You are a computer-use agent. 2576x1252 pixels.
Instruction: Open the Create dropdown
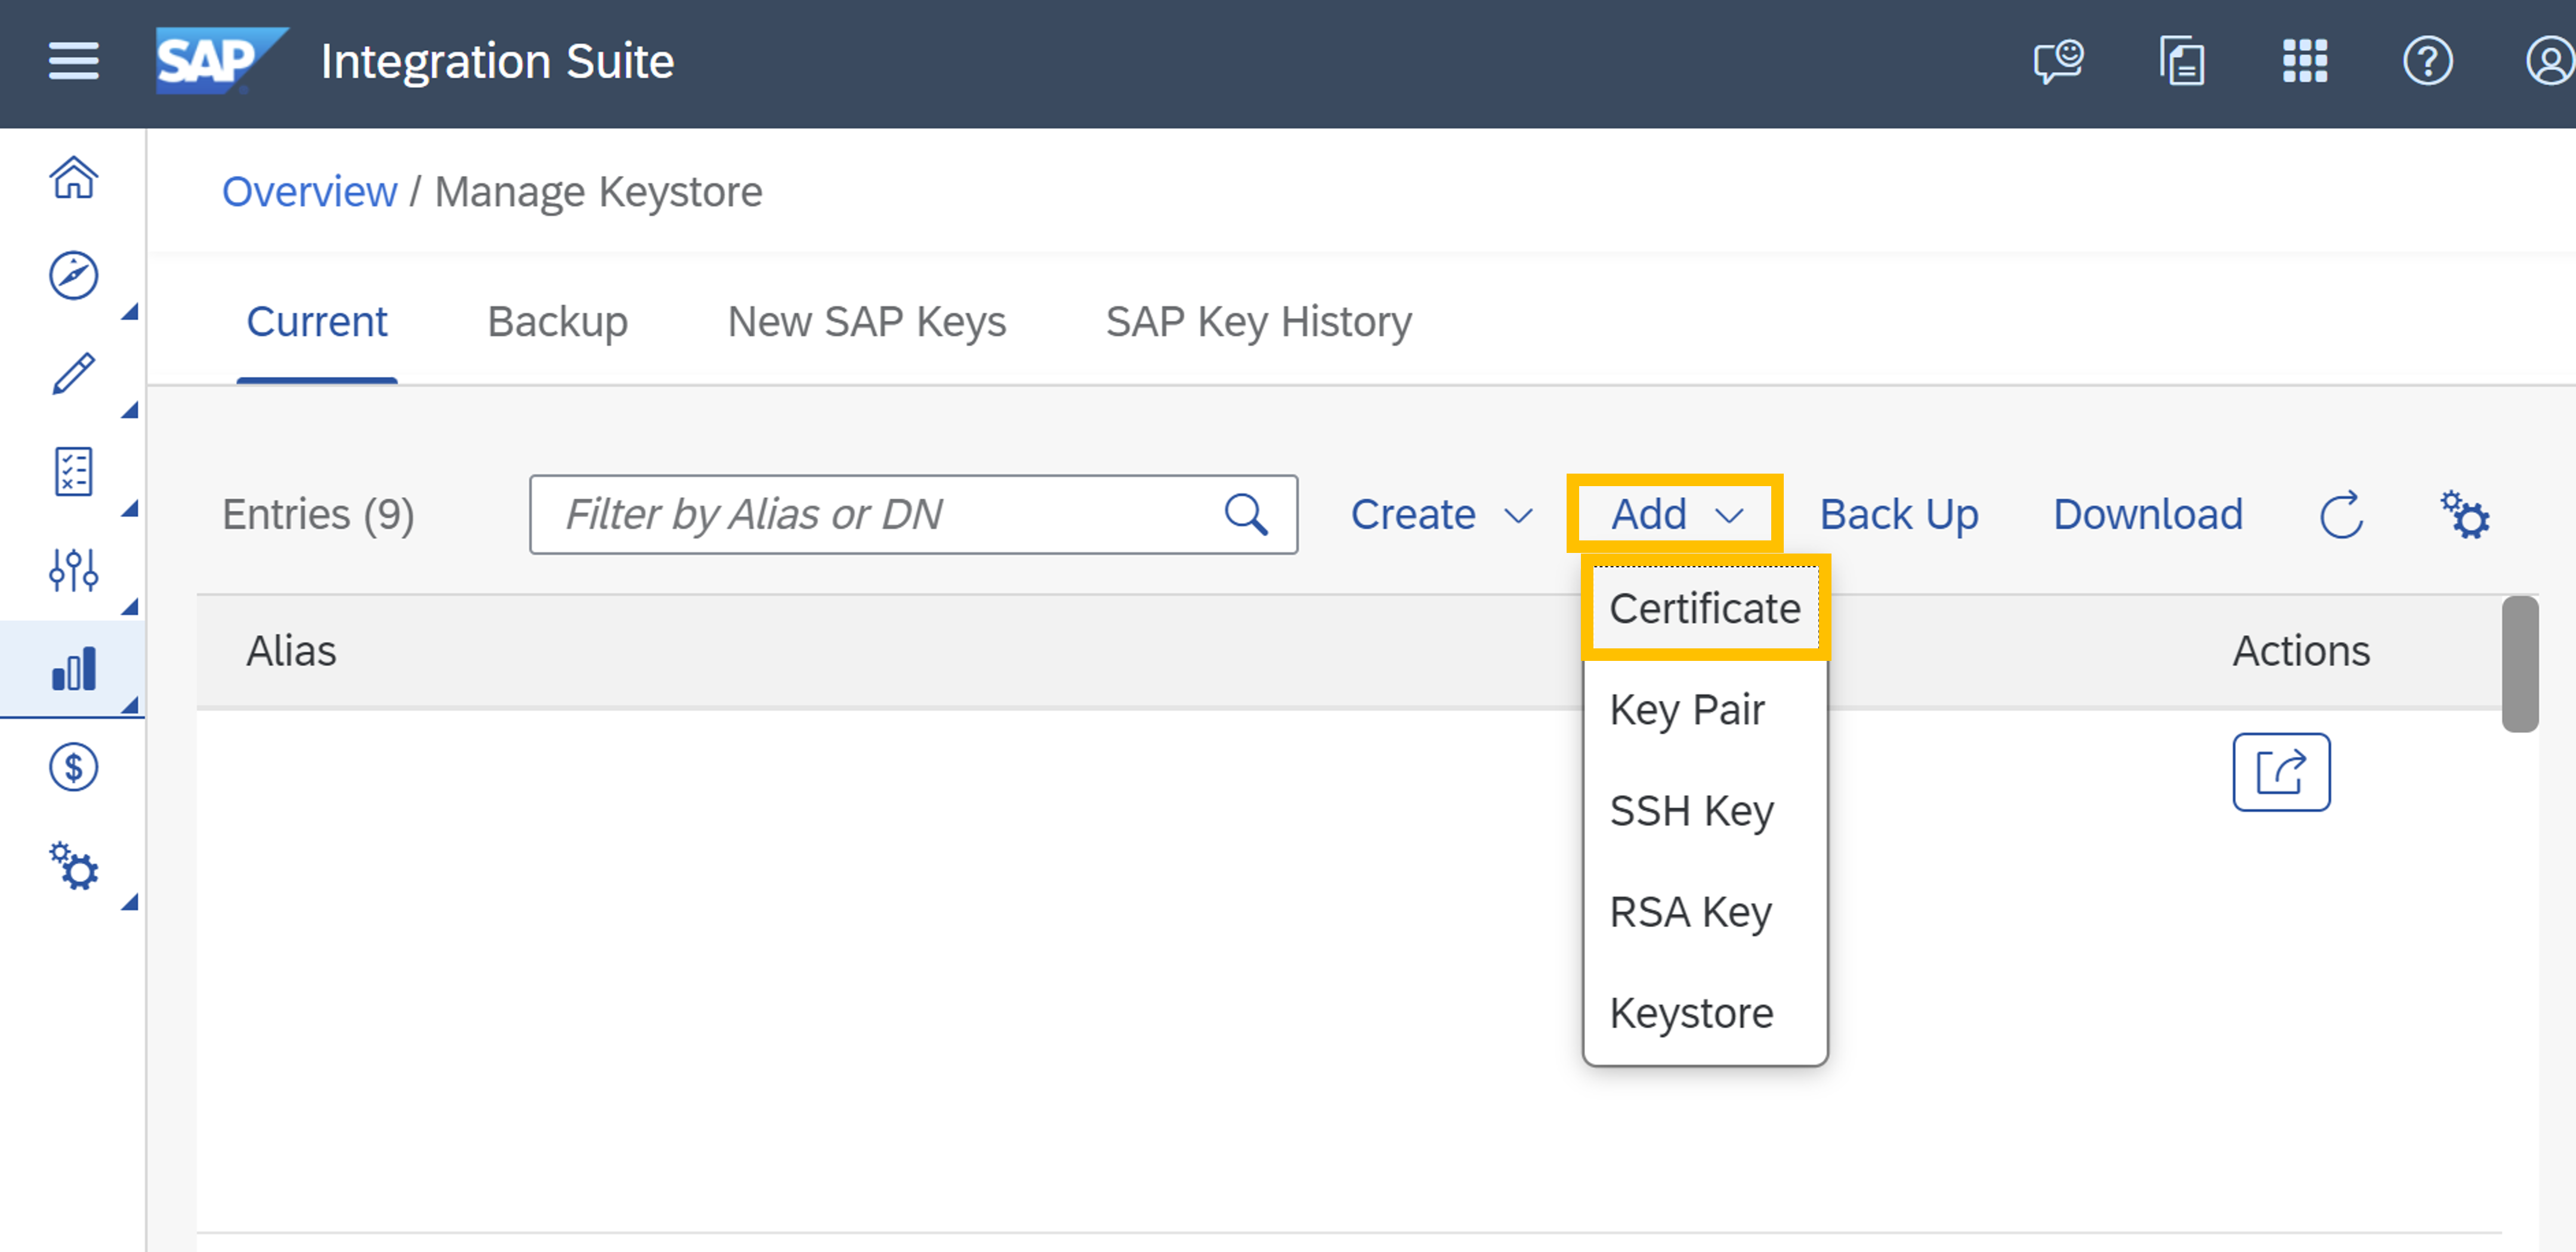pos(1440,514)
